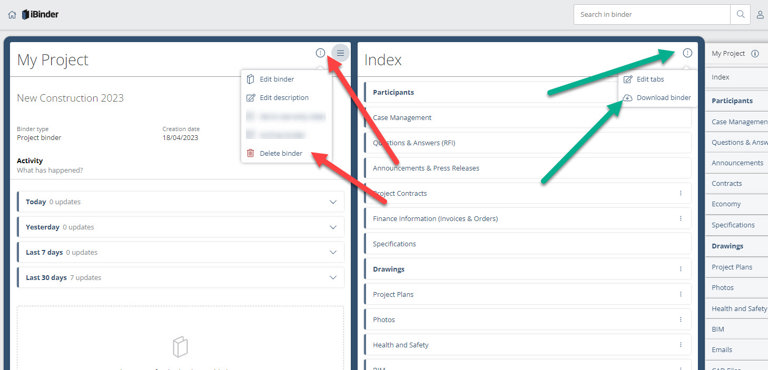Expand the Yesterday updates section
This screenshot has height=370, width=768.
pyautogui.click(x=181, y=227)
